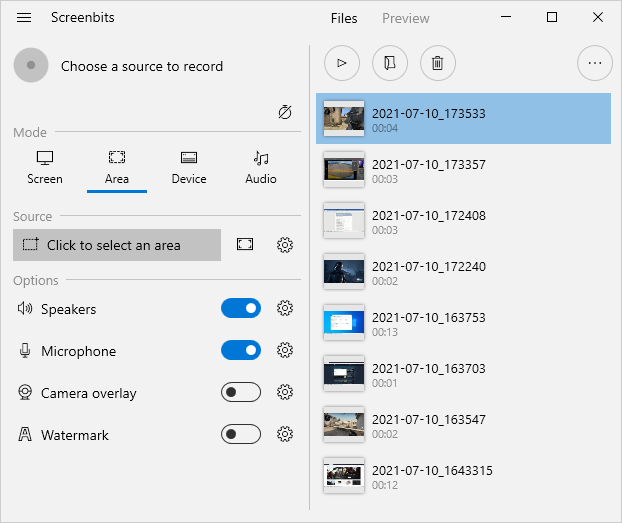The image size is (622, 523).
Task: Open Microphone settings gear
Action: (x=285, y=350)
